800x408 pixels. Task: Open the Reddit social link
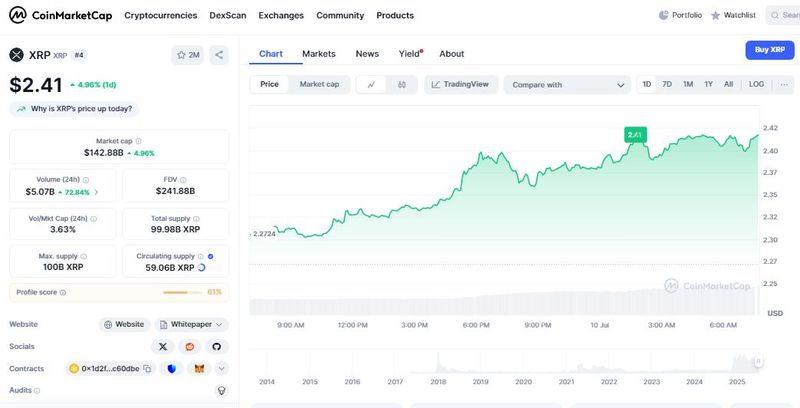[x=189, y=346]
